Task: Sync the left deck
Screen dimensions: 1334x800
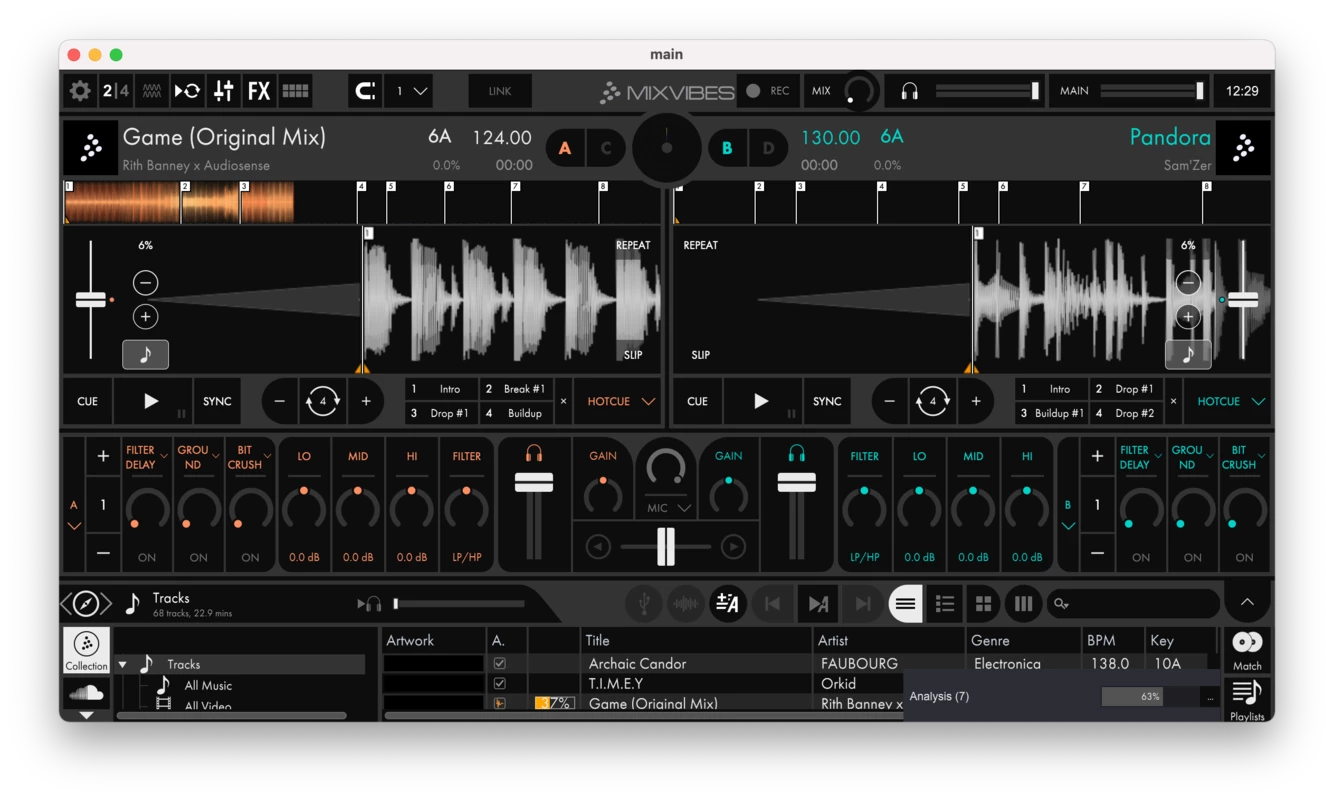Action: pos(217,401)
